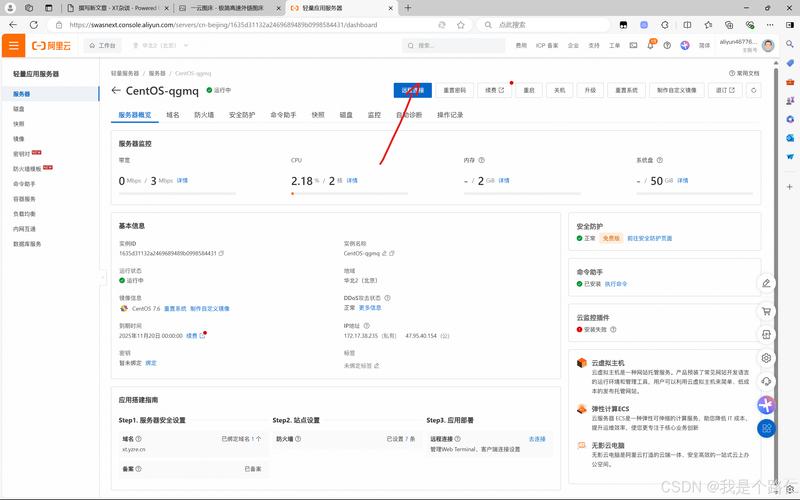
Task: Open 详情 link for bandwidth
Action: tap(182, 181)
